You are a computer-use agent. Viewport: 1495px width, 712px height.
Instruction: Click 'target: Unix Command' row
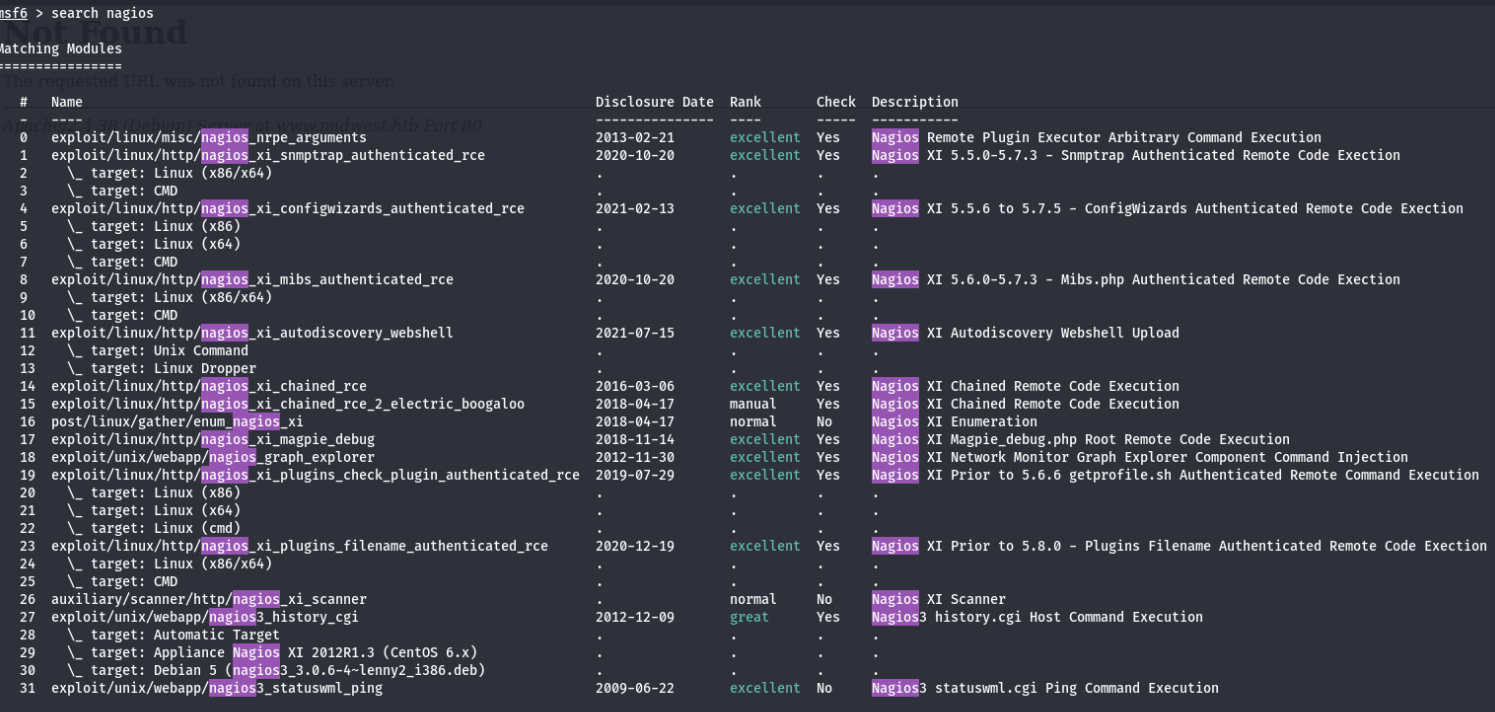[158, 351]
